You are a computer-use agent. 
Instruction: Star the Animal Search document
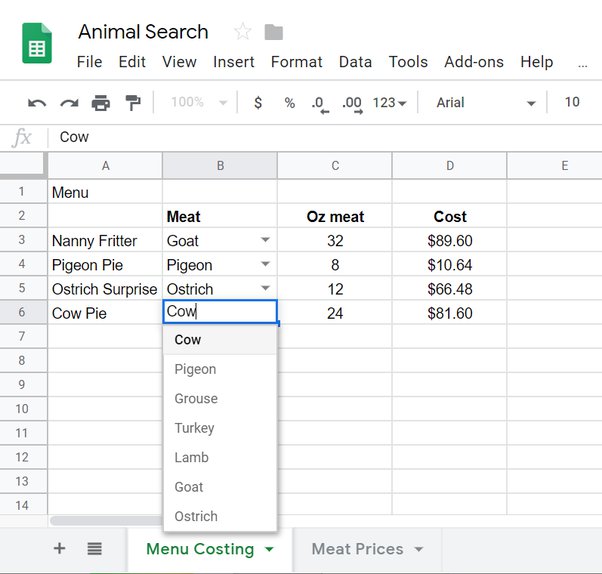pyautogui.click(x=243, y=31)
